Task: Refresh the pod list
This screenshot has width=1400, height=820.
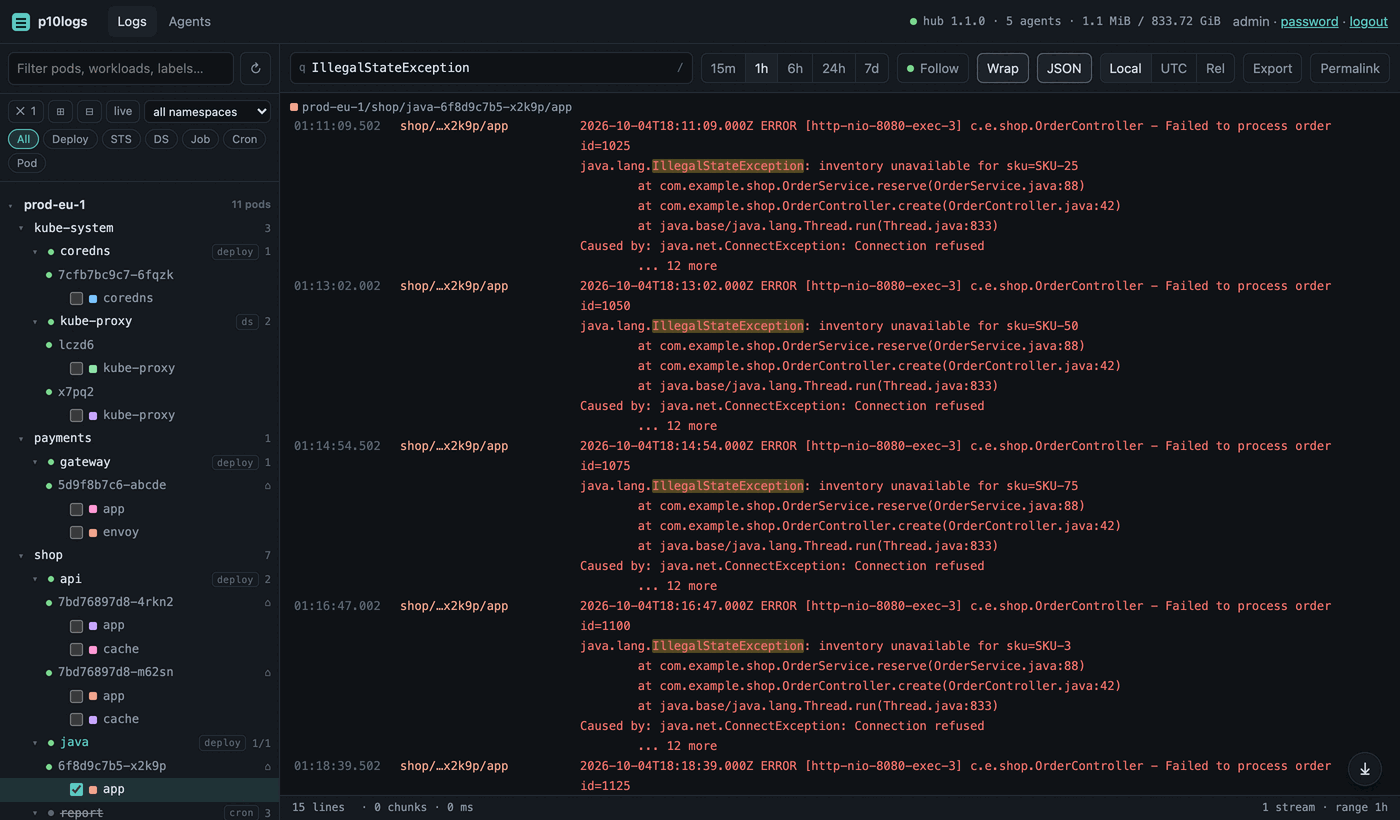Action: pos(255,68)
